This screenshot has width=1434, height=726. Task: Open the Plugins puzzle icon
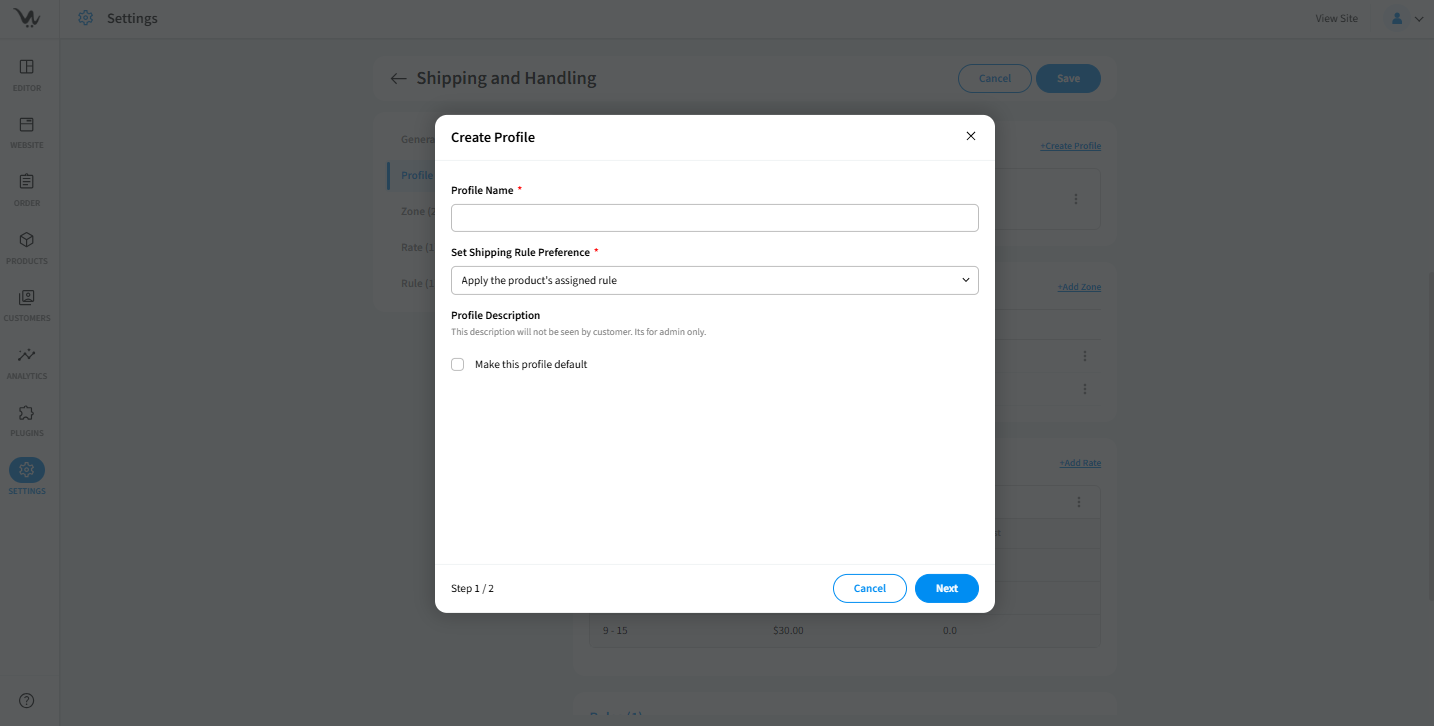coord(27,413)
